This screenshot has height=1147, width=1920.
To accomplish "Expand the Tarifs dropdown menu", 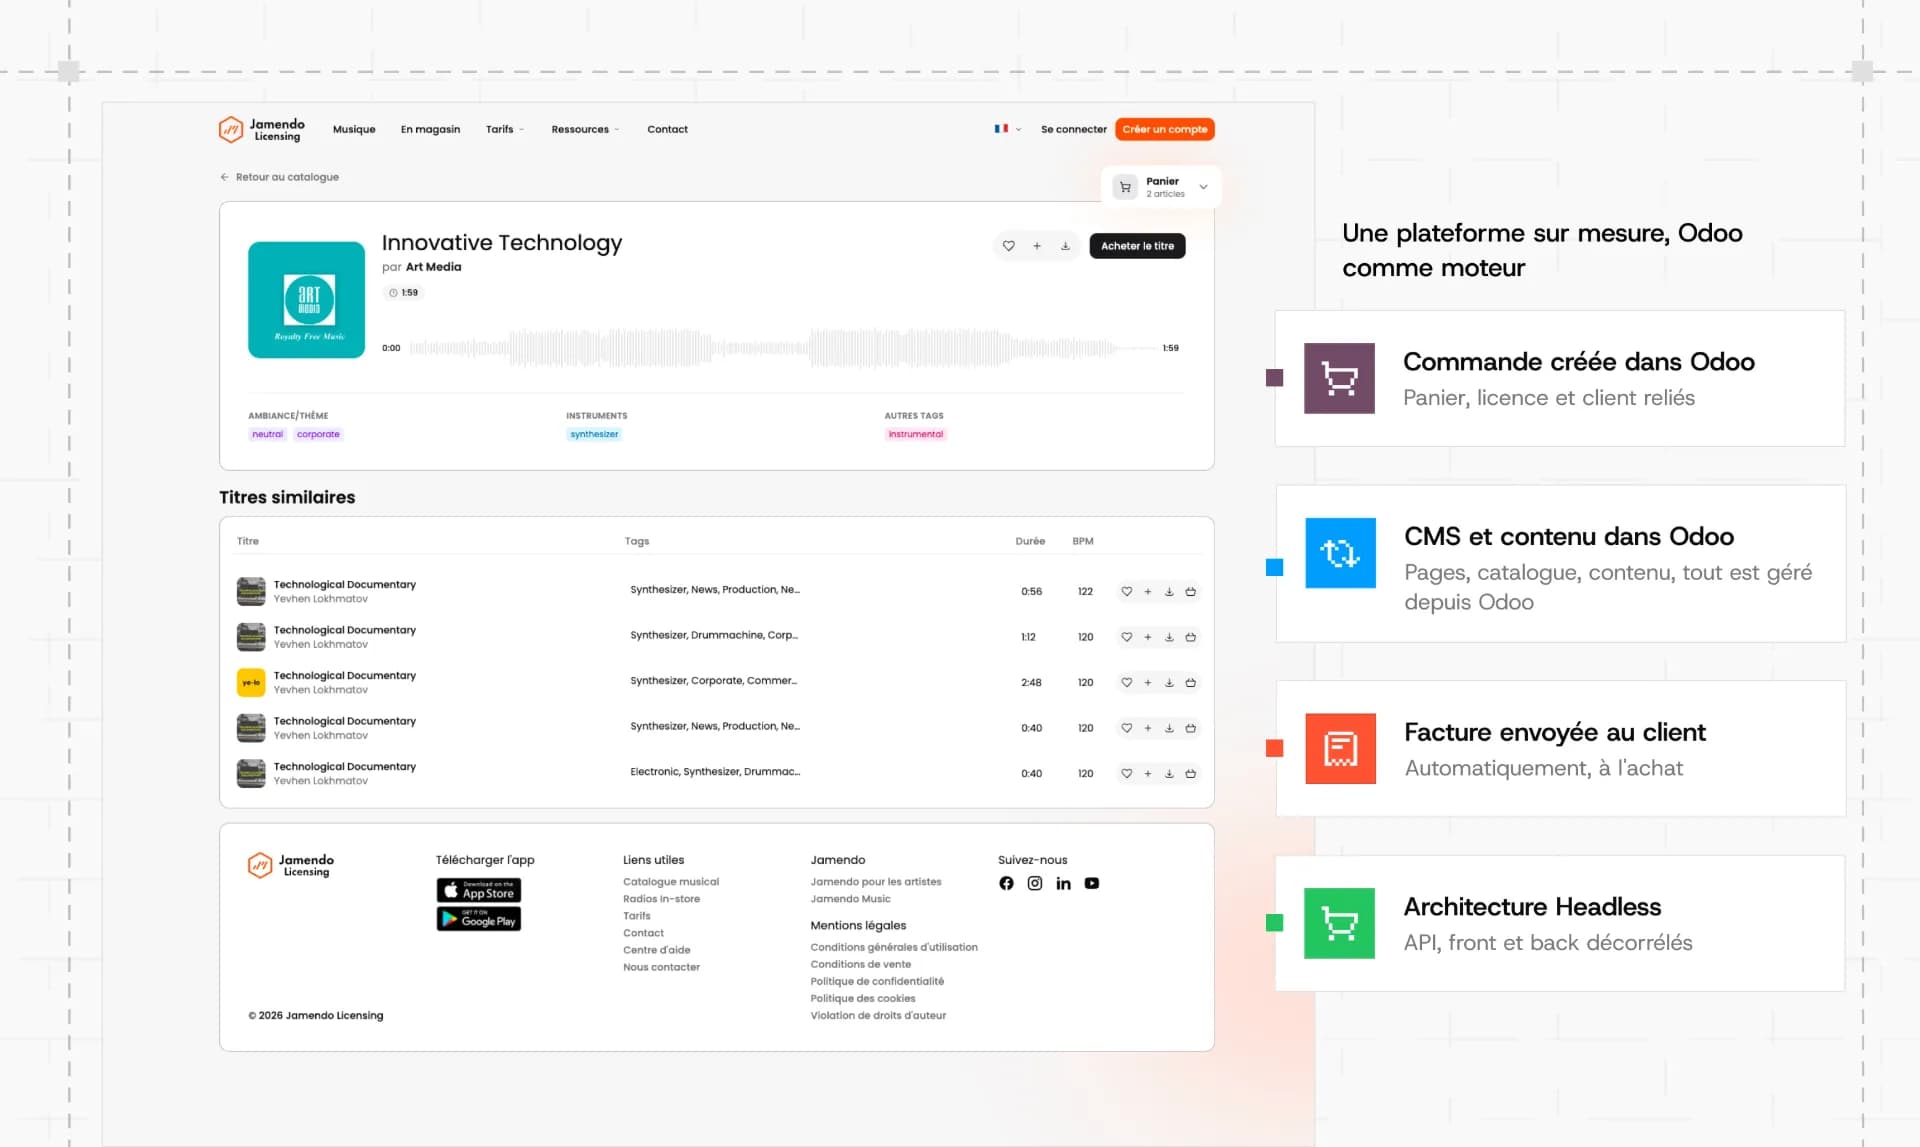I will click(505, 129).
